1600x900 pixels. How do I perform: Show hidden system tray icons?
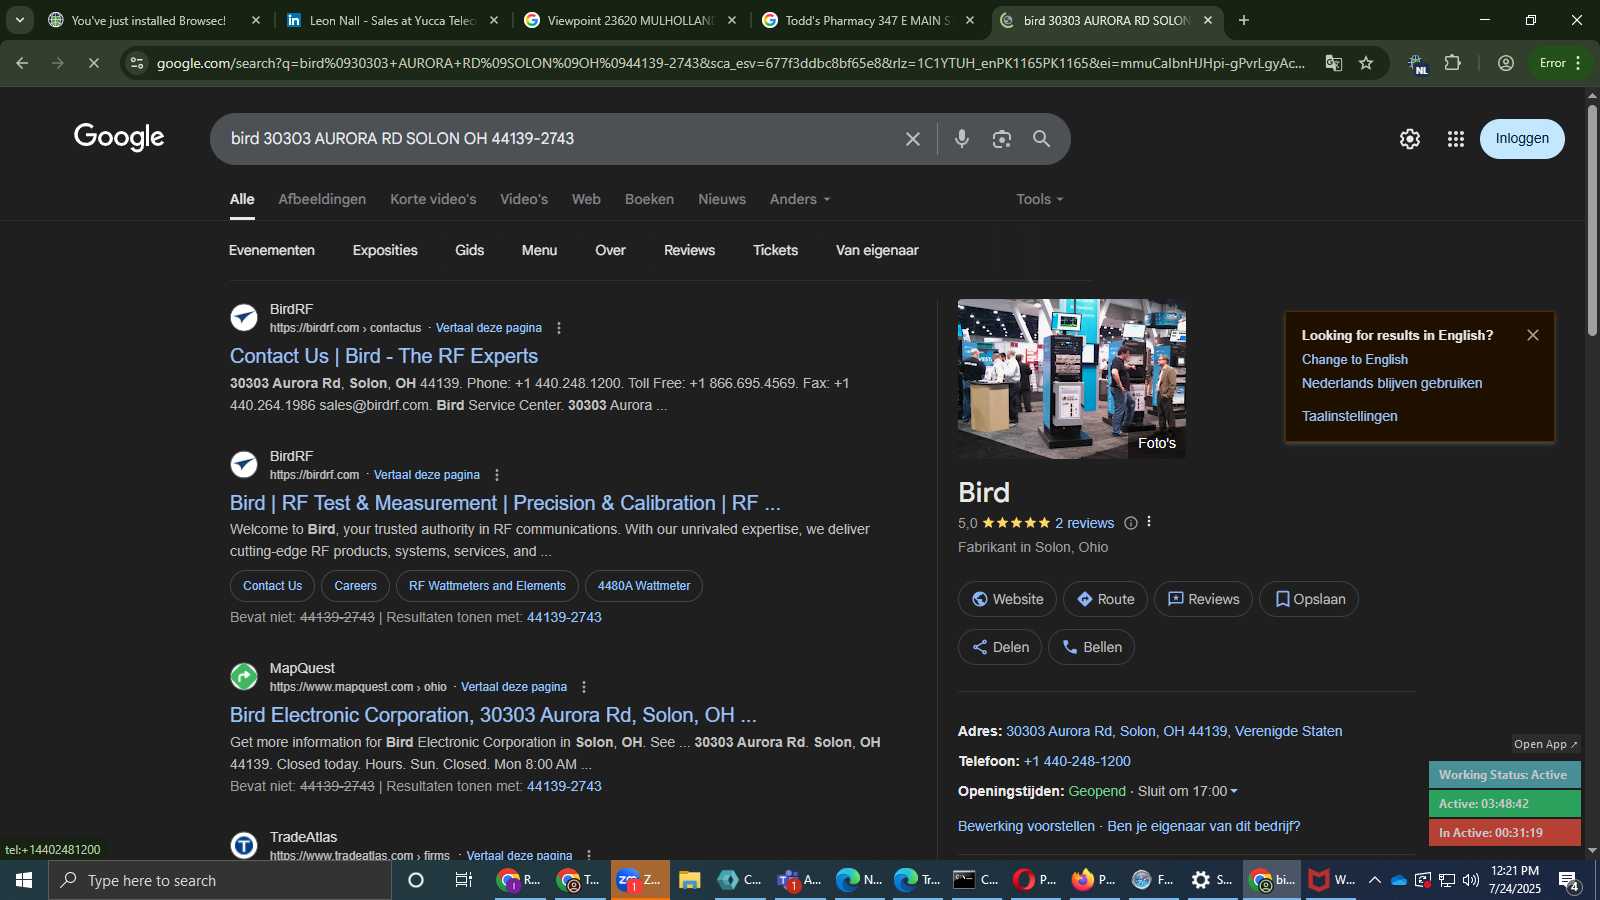[x=1375, y=880]
